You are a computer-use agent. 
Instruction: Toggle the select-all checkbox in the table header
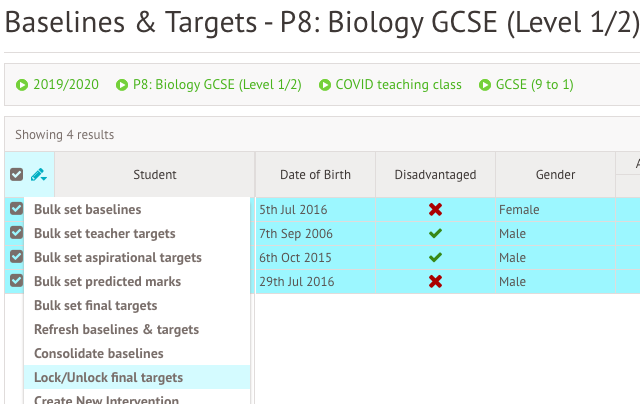(16, 175)
